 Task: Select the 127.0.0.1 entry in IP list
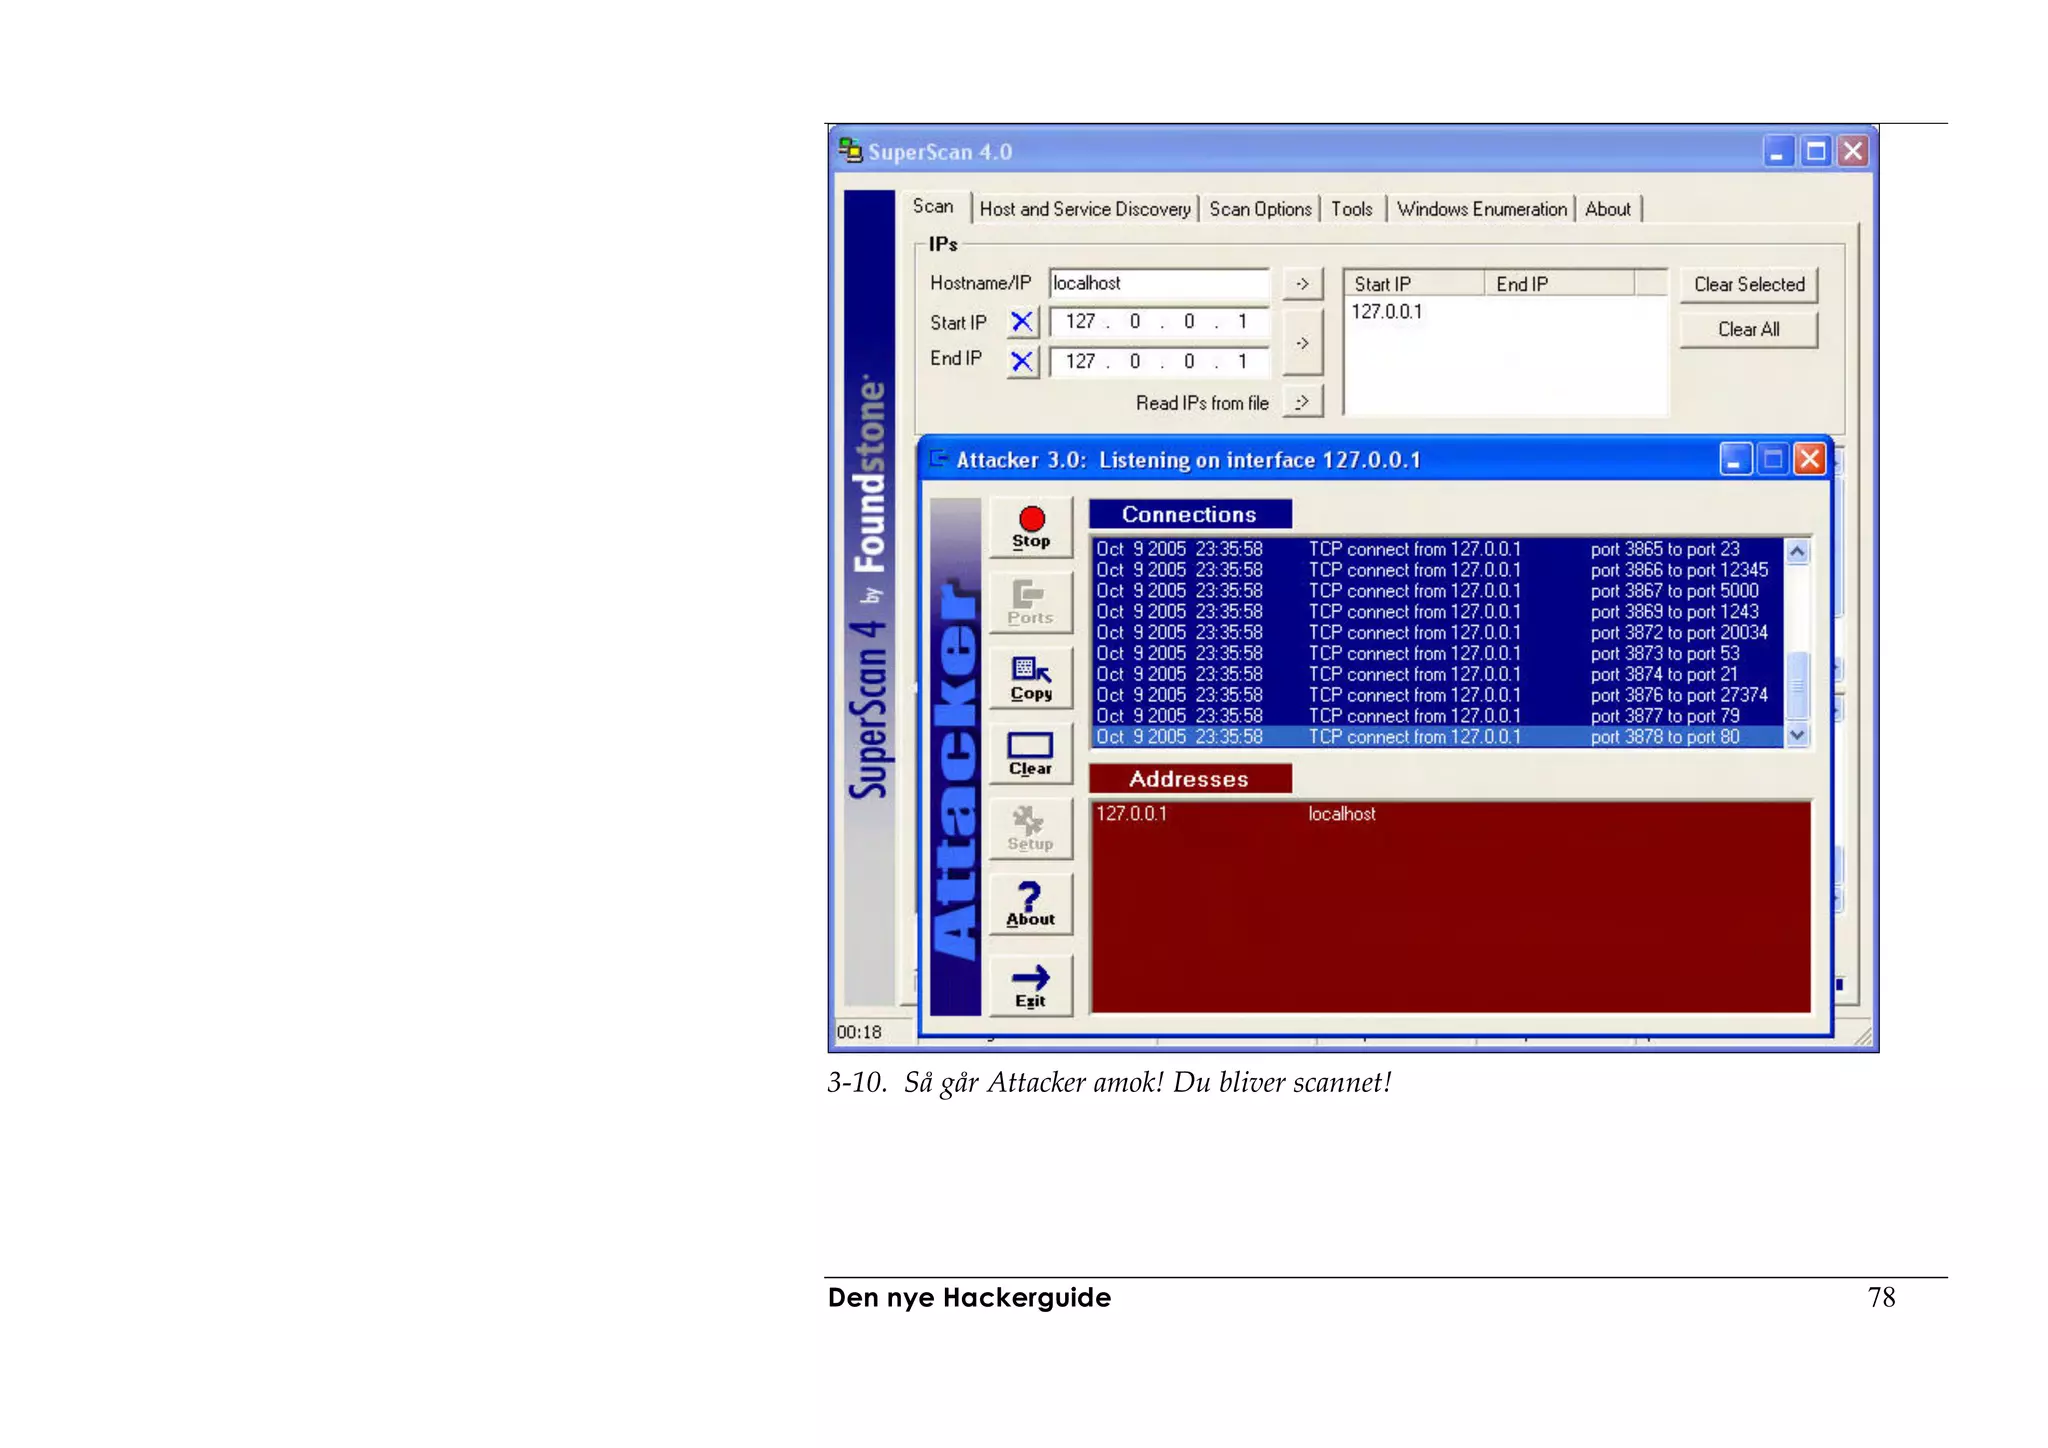click(1387, 312)
